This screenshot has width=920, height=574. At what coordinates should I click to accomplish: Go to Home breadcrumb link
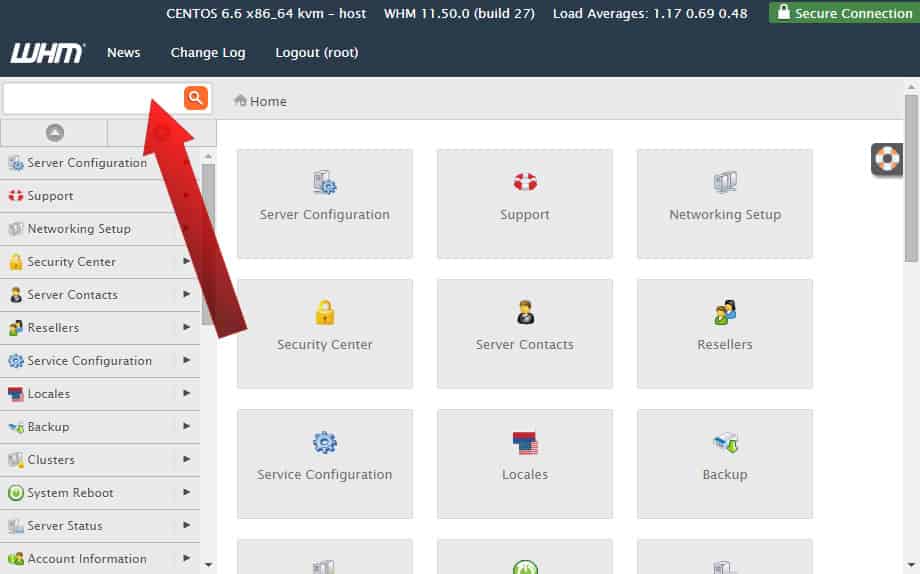point(268,102)
